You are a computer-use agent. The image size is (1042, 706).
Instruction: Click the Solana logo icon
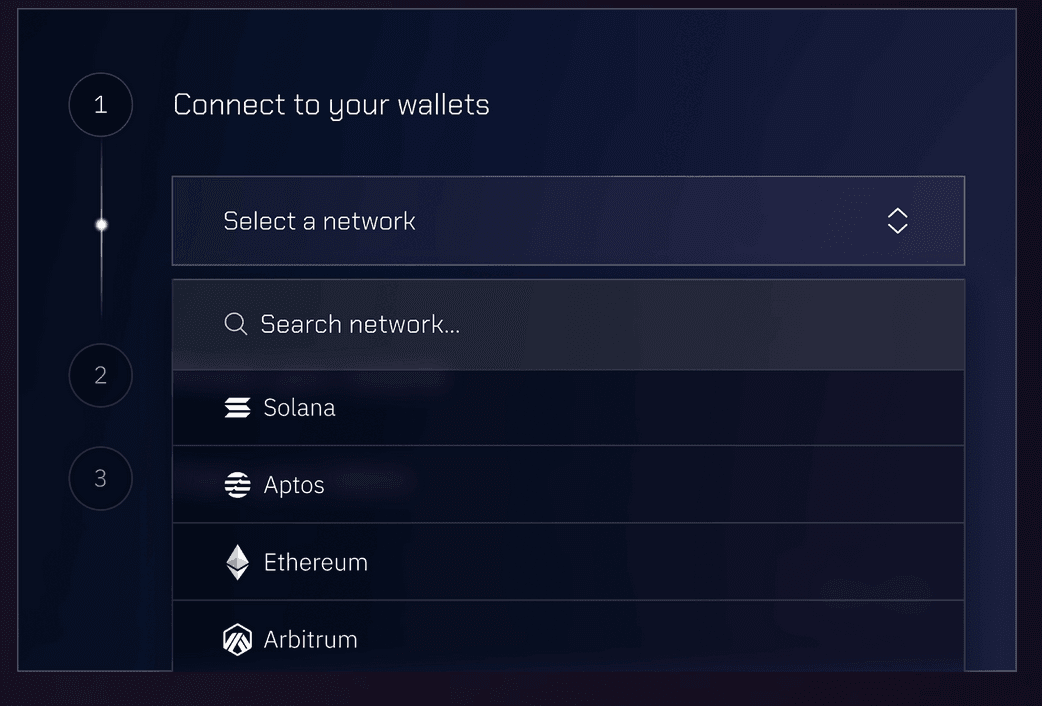[x=237, y=407]
